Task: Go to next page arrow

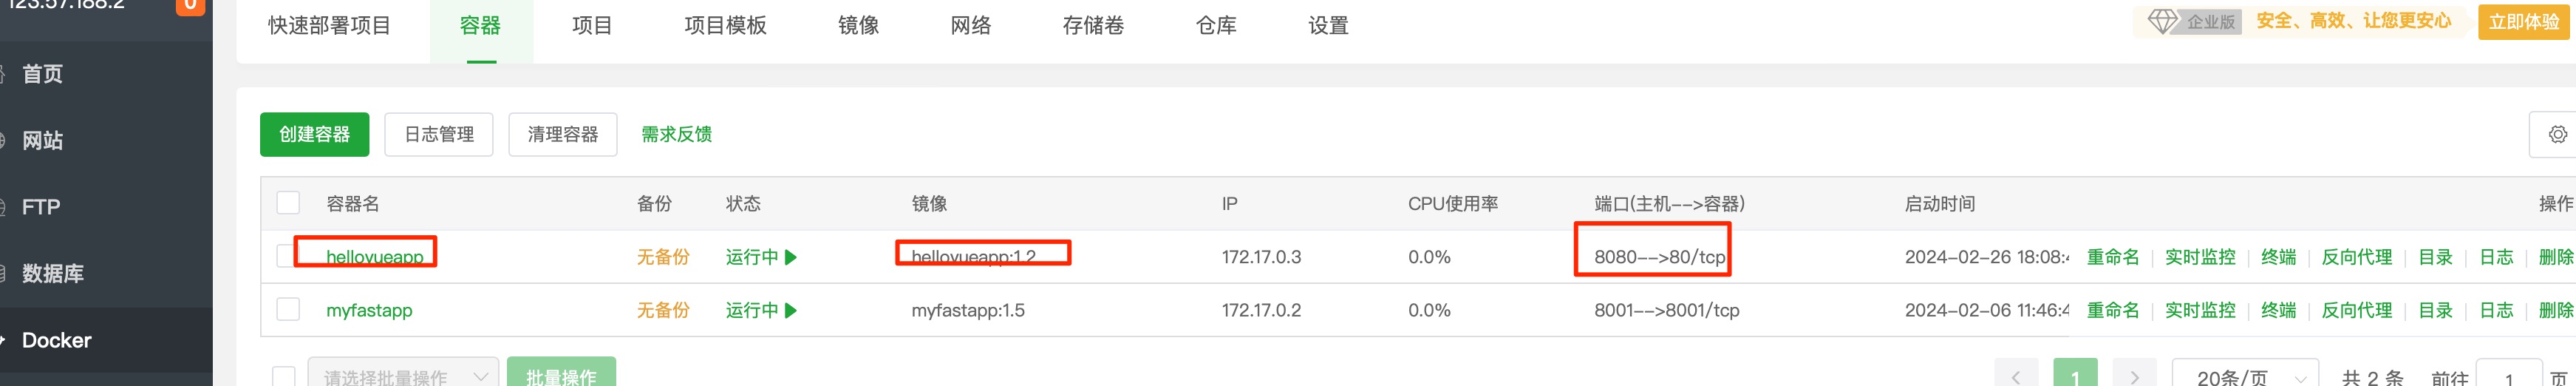Action: [2134, 376]
